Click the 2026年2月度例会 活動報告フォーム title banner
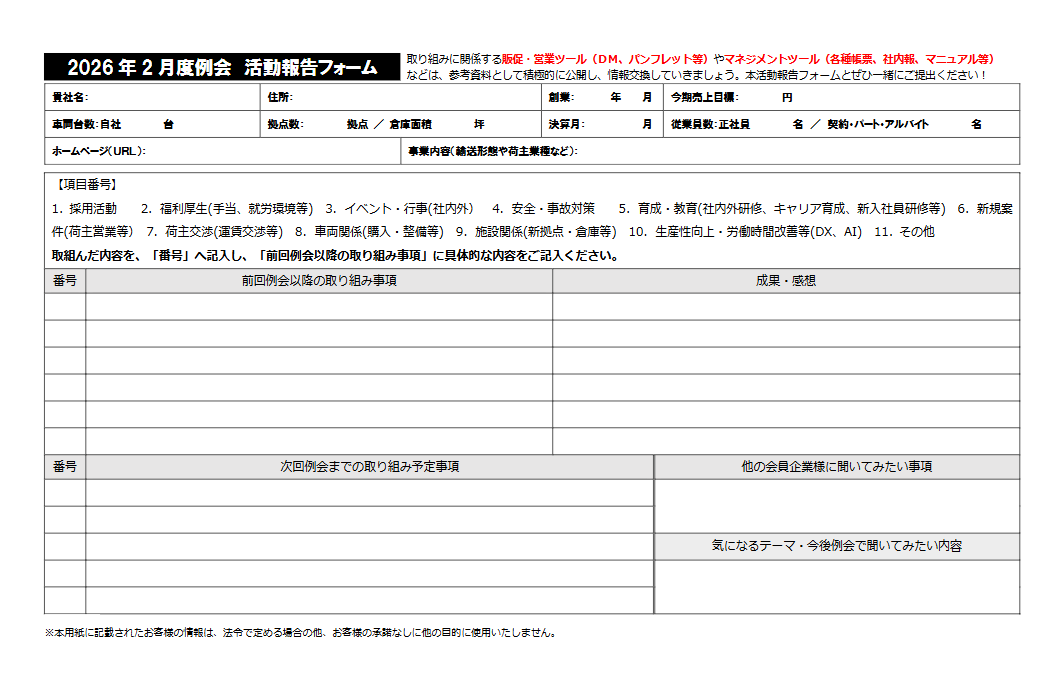The width and height of the screenshot is (1056, 680). point(222,67)
